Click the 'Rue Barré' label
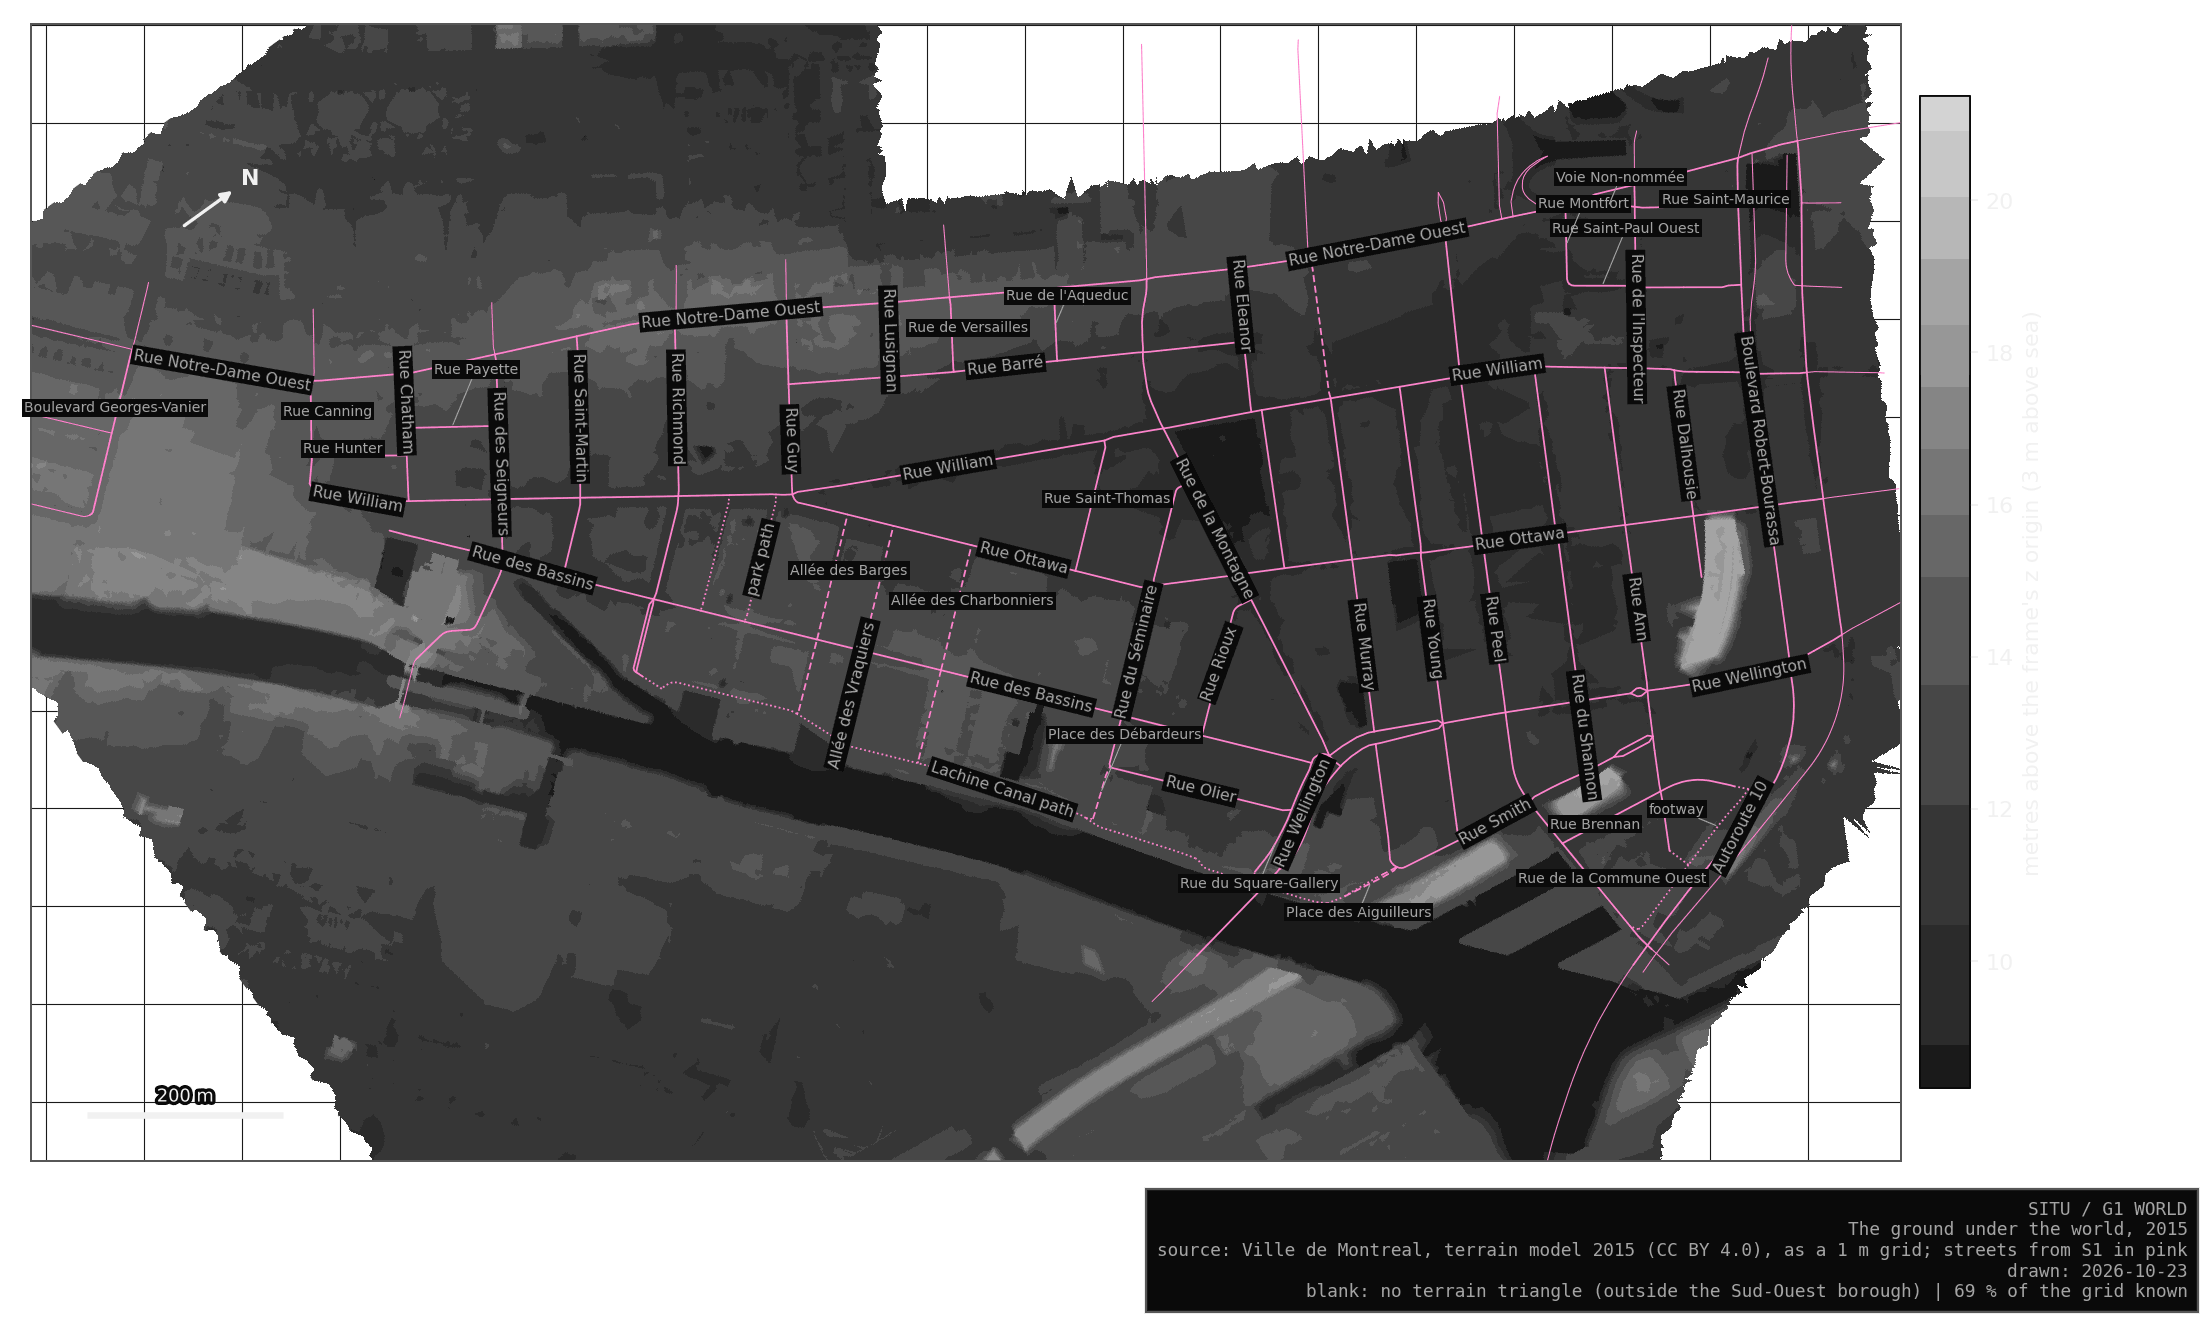 click(x=1005, y=366)
